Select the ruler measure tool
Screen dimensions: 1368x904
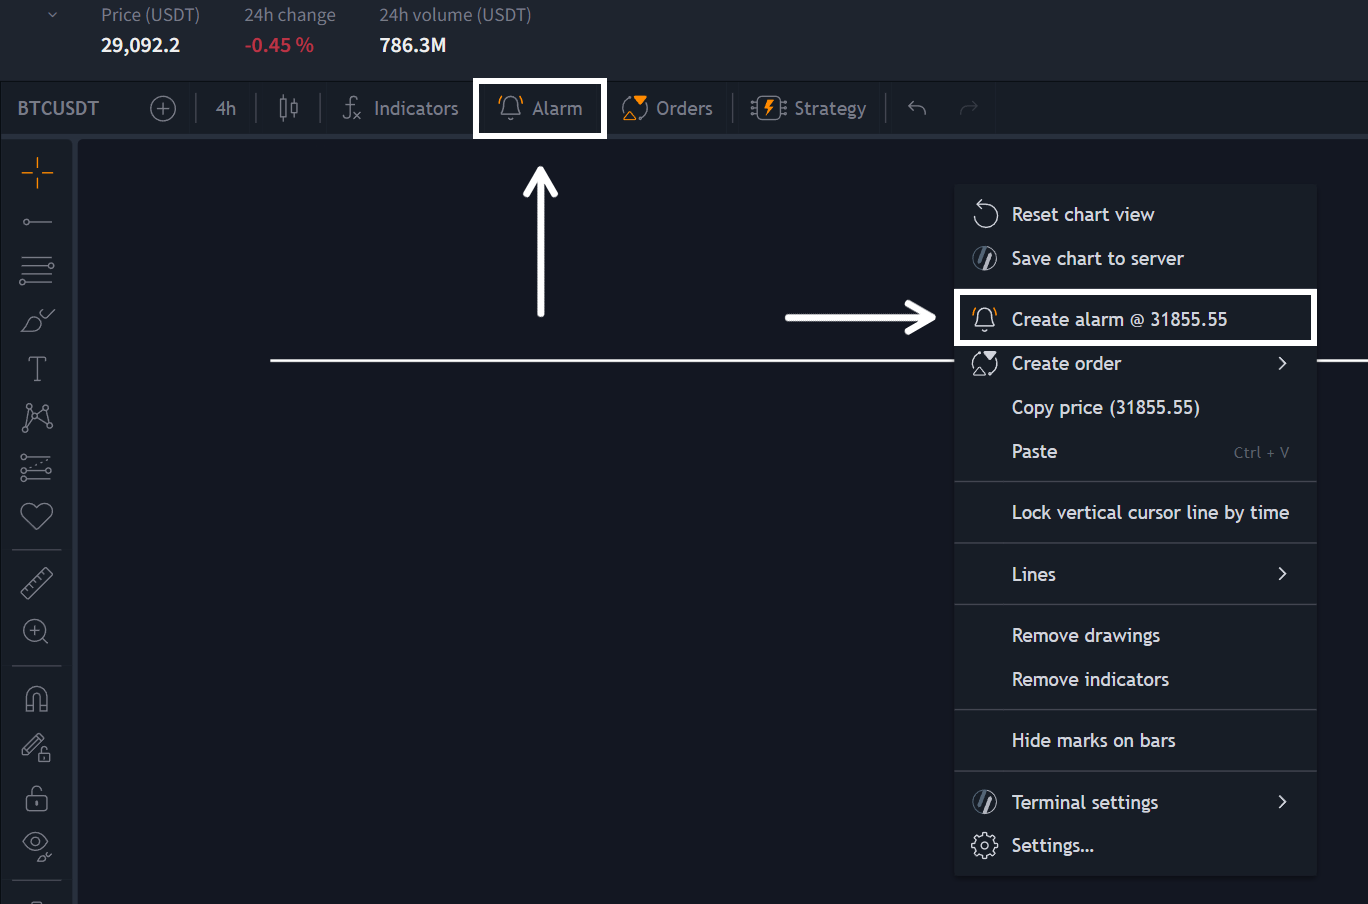37,583
